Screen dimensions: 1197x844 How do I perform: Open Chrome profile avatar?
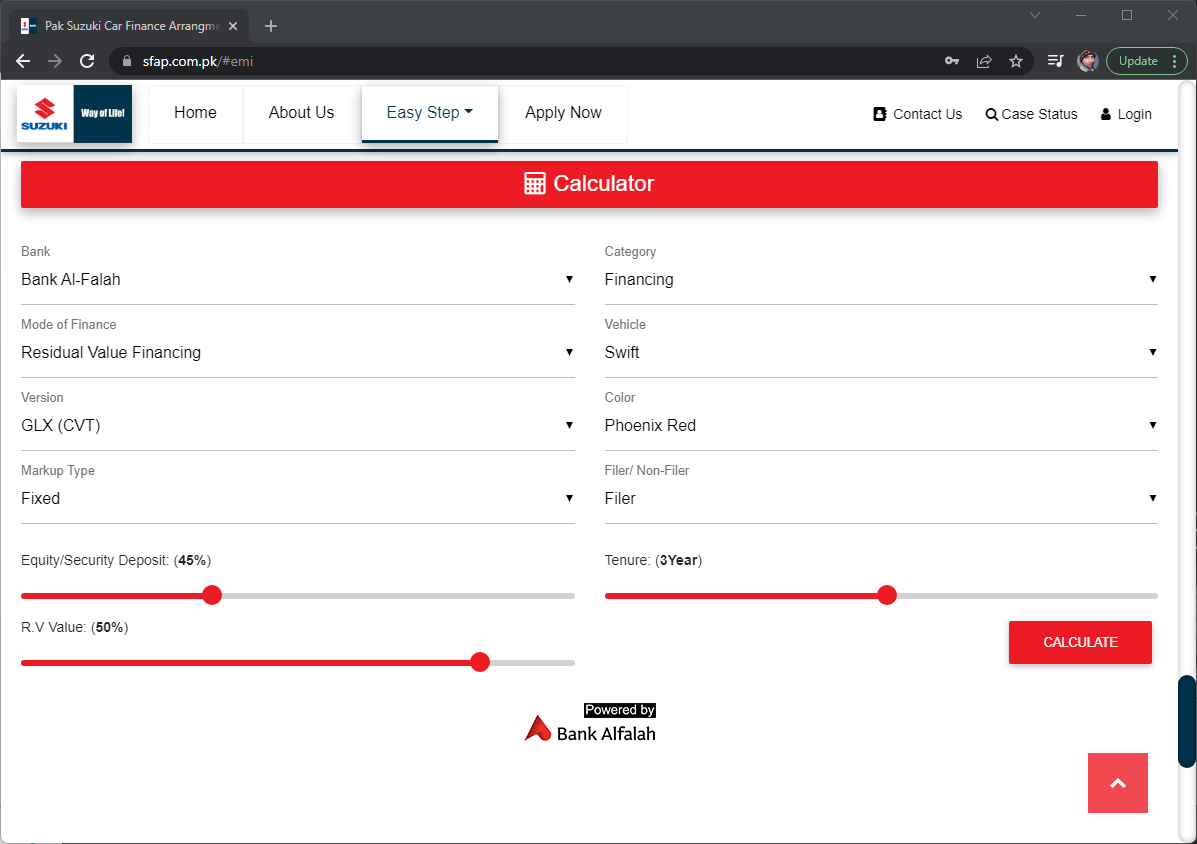pos(1088,61)
